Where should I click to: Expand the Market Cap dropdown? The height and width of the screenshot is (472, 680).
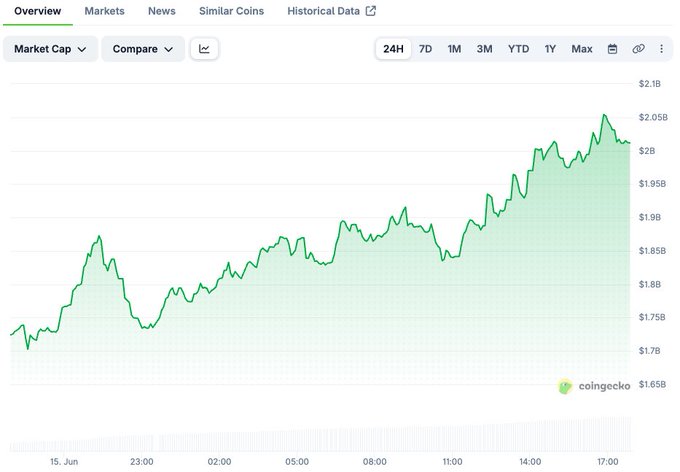tap(50, 49)
